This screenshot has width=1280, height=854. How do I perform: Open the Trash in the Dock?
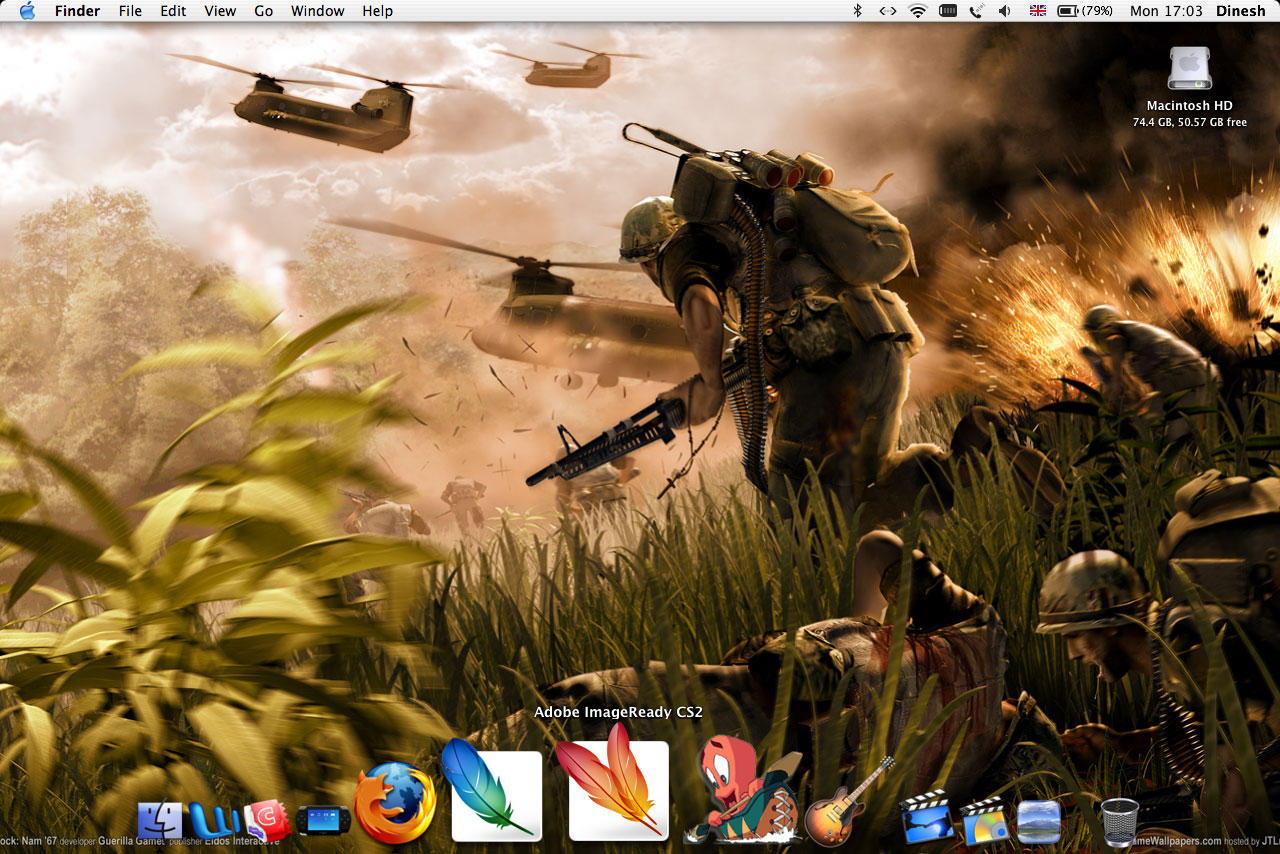click(x=1120, y=821)
